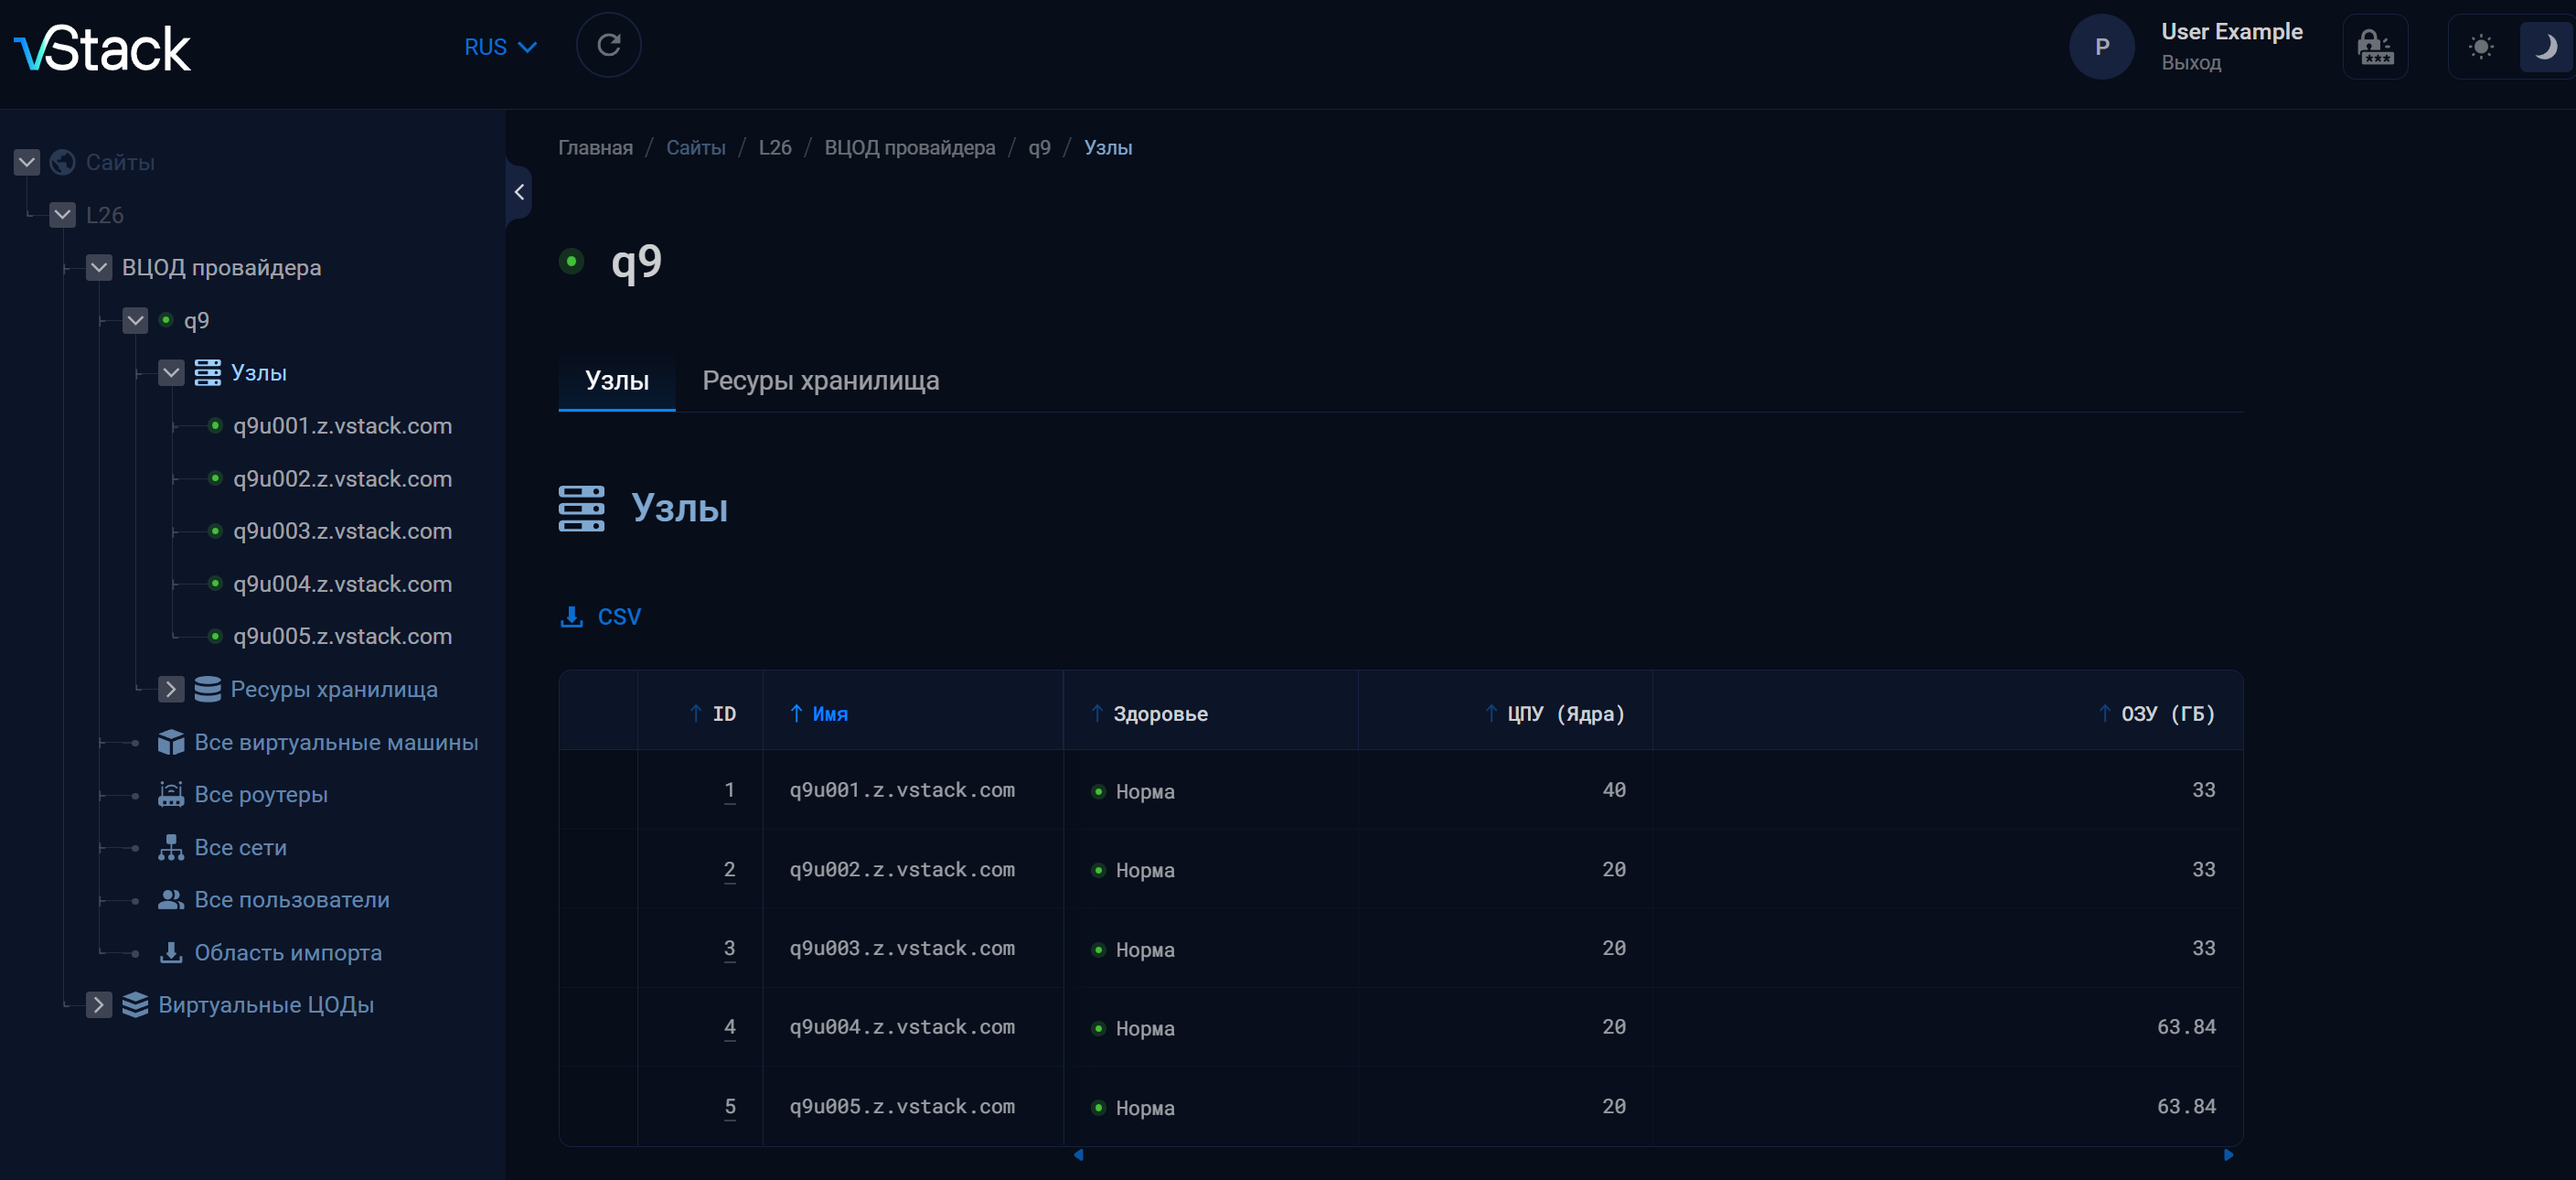2576x1180 pixels.
Task: Switch to Ресуры хранилища tab
Action: pyautogui.click(x=820, y=381)
